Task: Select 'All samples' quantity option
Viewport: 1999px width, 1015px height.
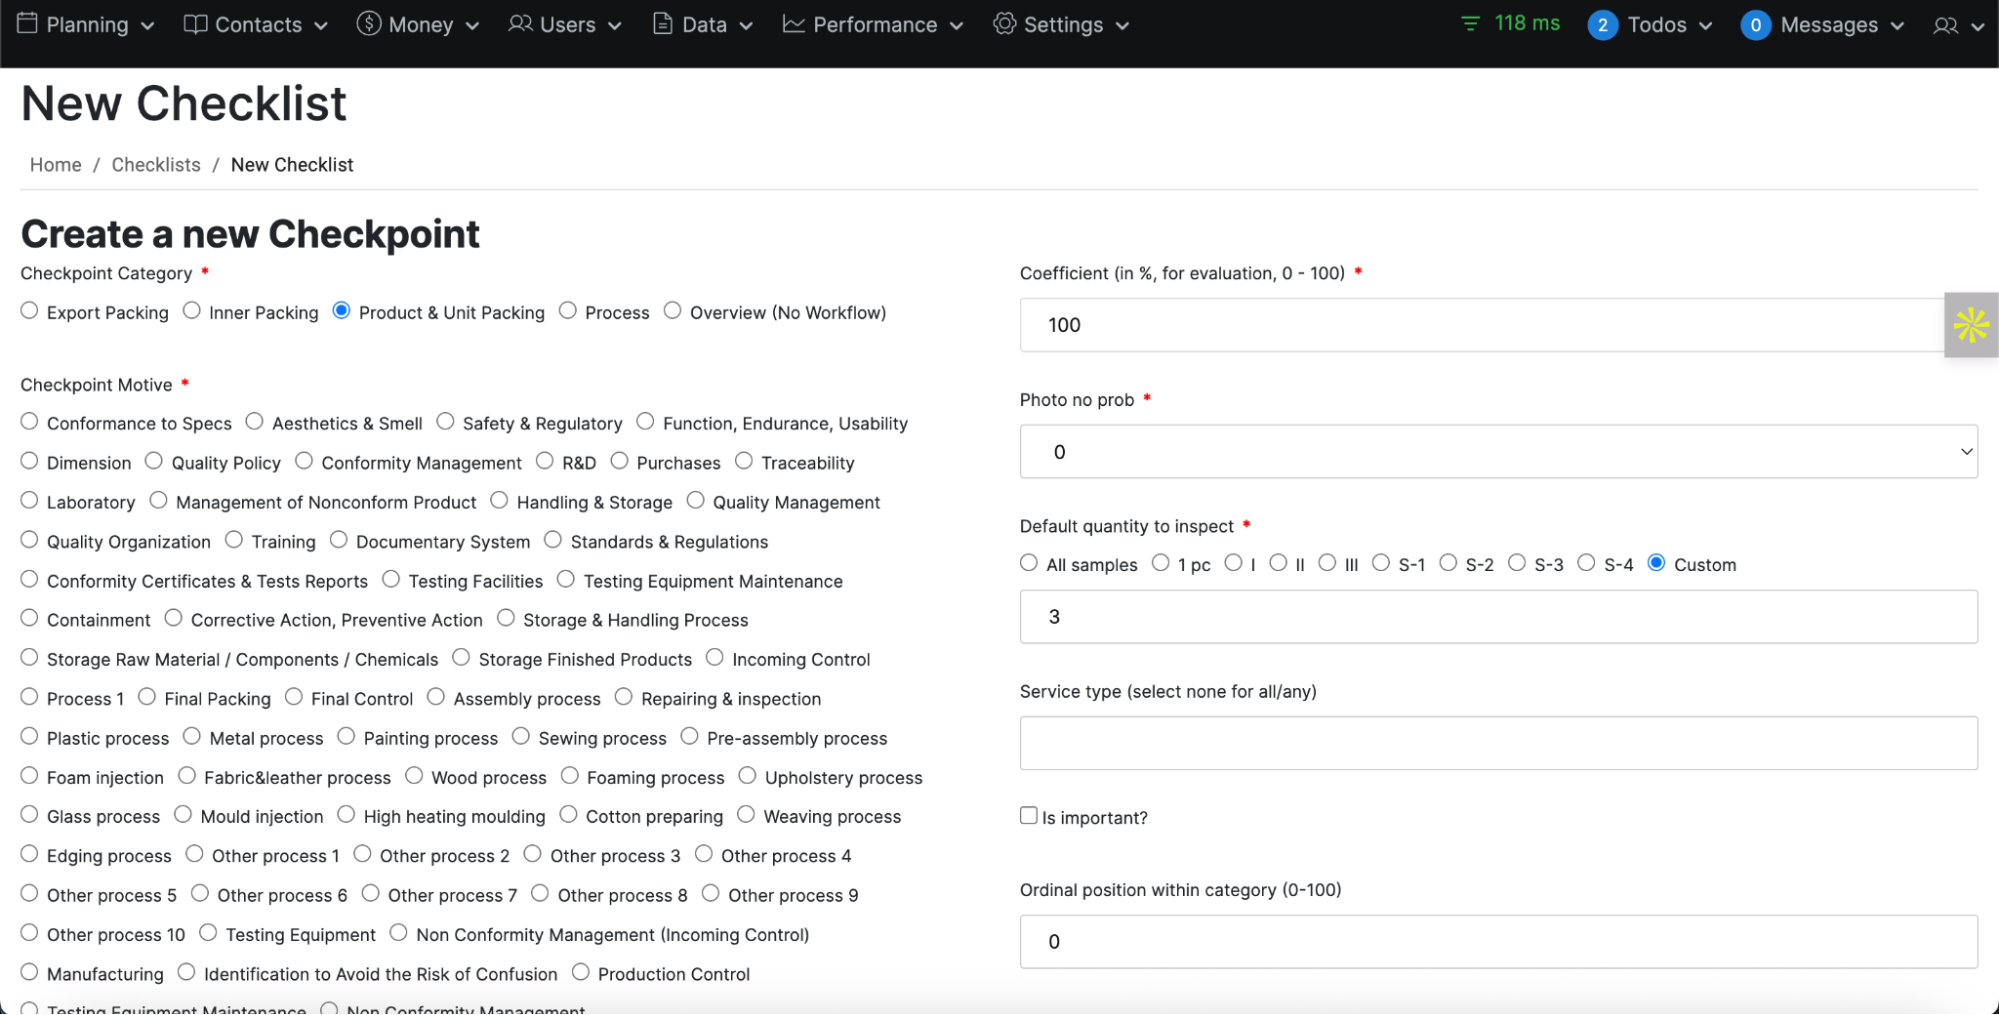Action: (x=1029, y=563)
